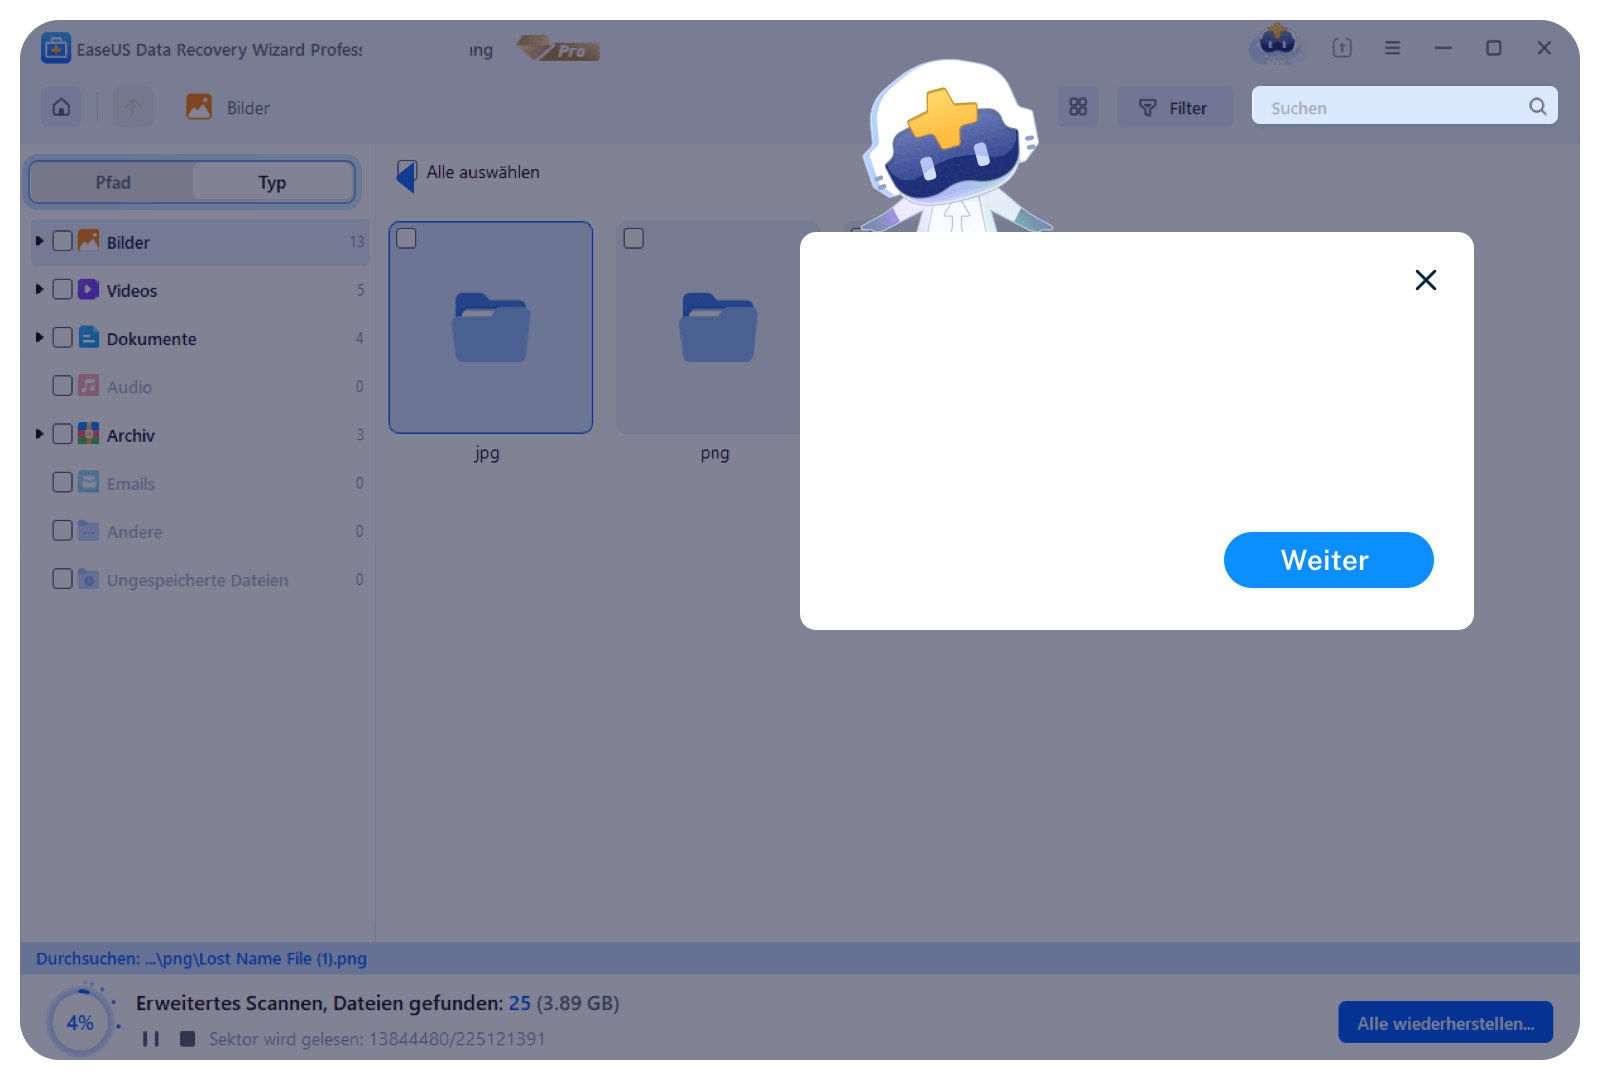Tick the jpg folder checkbox
1600x1080 pixels.
click(406, 238)
